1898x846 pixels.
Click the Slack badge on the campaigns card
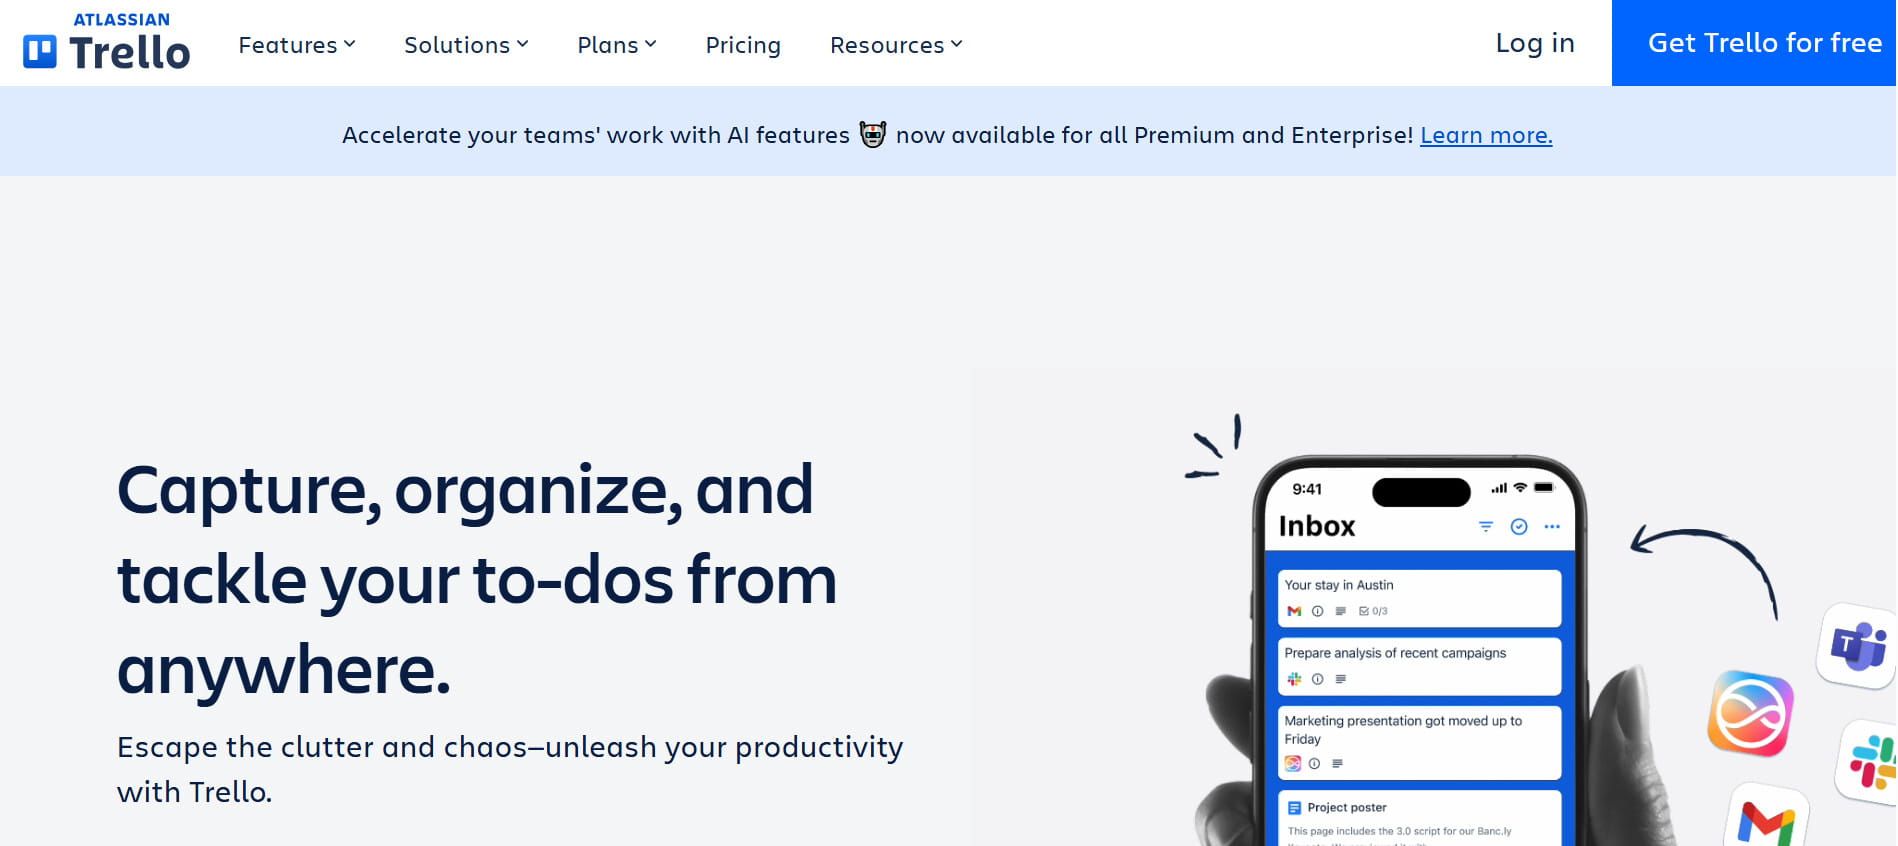pyautogui.click(x=1294, y=679)
